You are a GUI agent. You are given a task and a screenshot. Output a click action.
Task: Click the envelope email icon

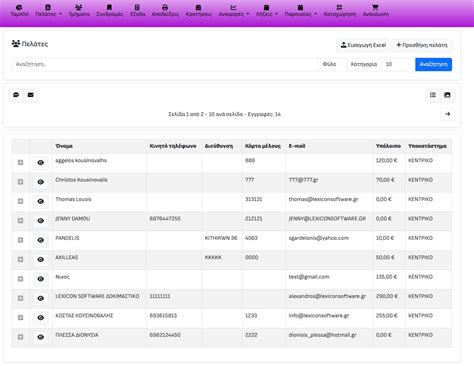(31, 95)
